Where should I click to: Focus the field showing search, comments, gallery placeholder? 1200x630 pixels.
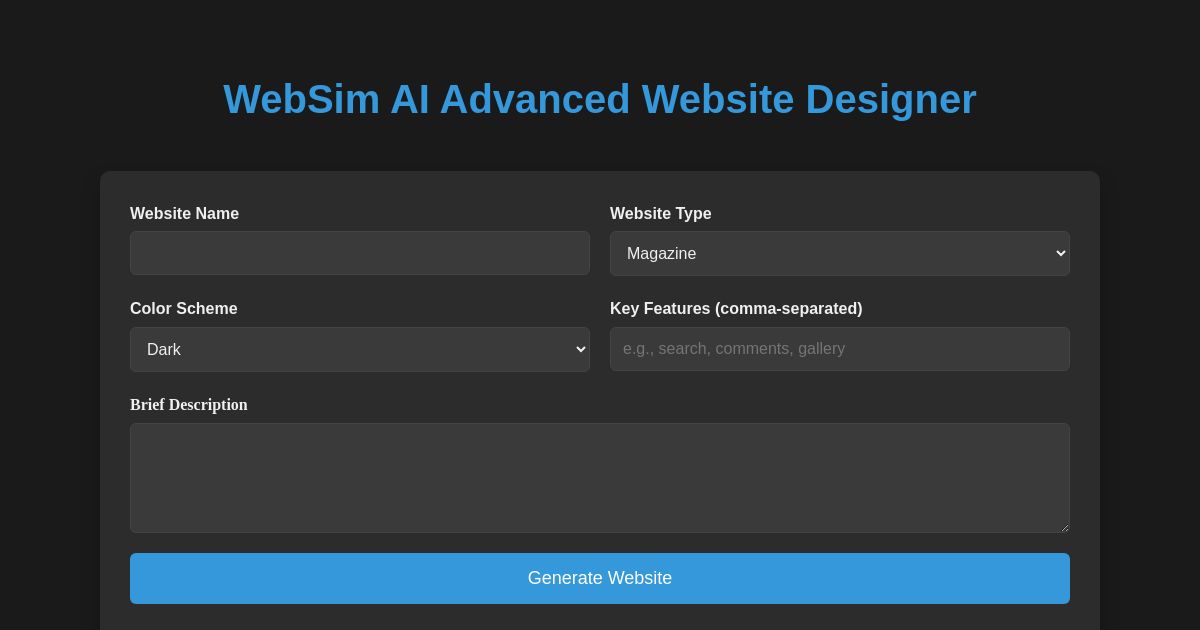840,349
